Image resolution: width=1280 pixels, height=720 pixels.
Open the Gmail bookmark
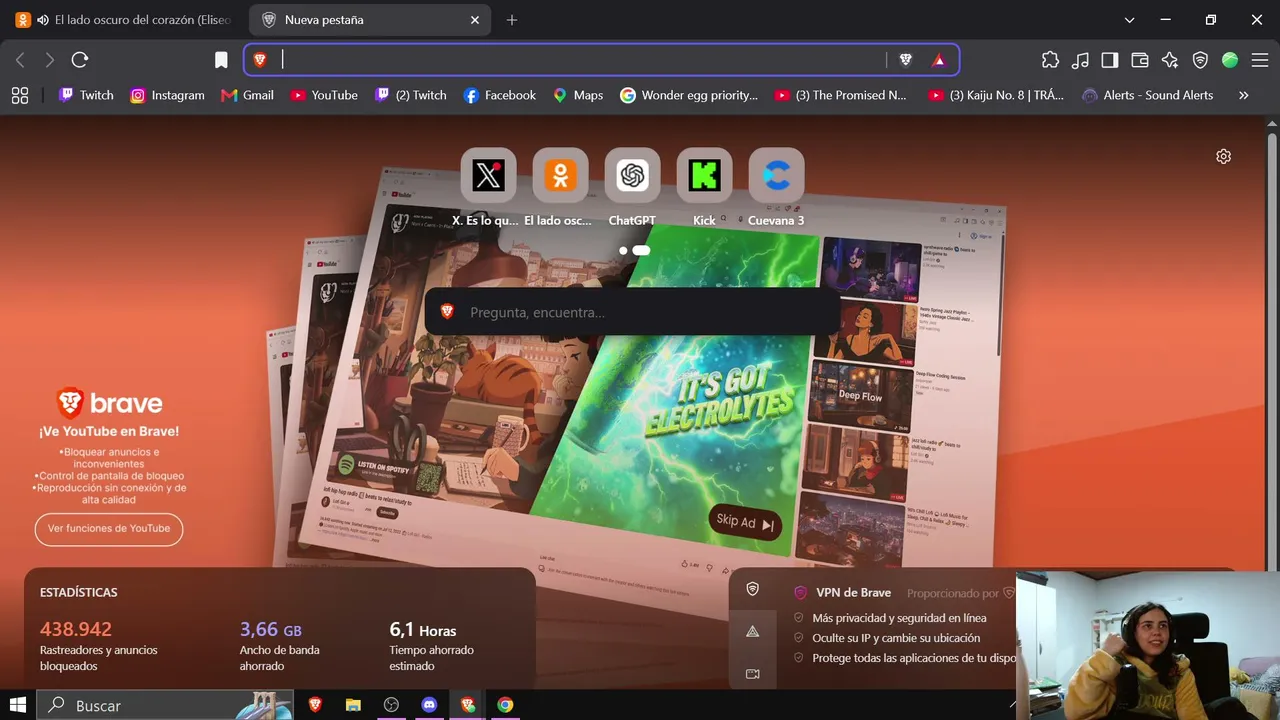coord(247,95)
